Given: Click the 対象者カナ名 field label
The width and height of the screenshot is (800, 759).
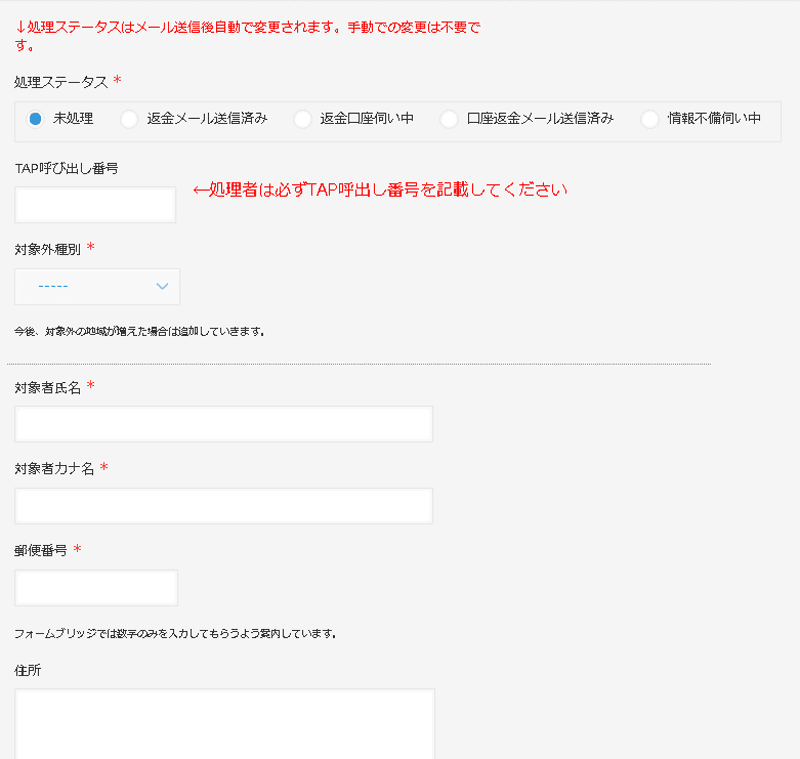Looking at the screenshot, I should (54, 469).
